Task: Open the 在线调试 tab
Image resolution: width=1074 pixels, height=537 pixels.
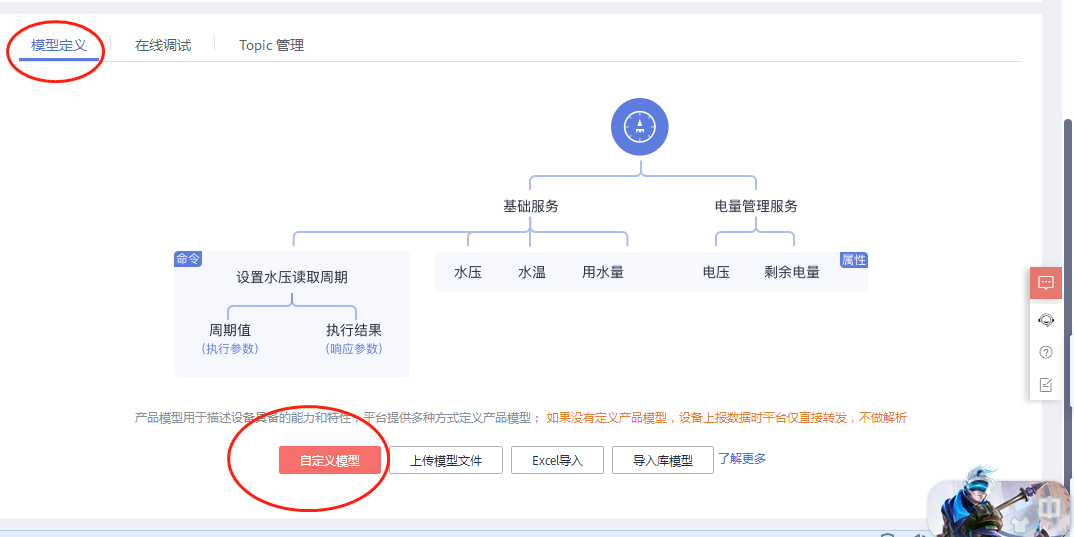Action: (163, 45)
